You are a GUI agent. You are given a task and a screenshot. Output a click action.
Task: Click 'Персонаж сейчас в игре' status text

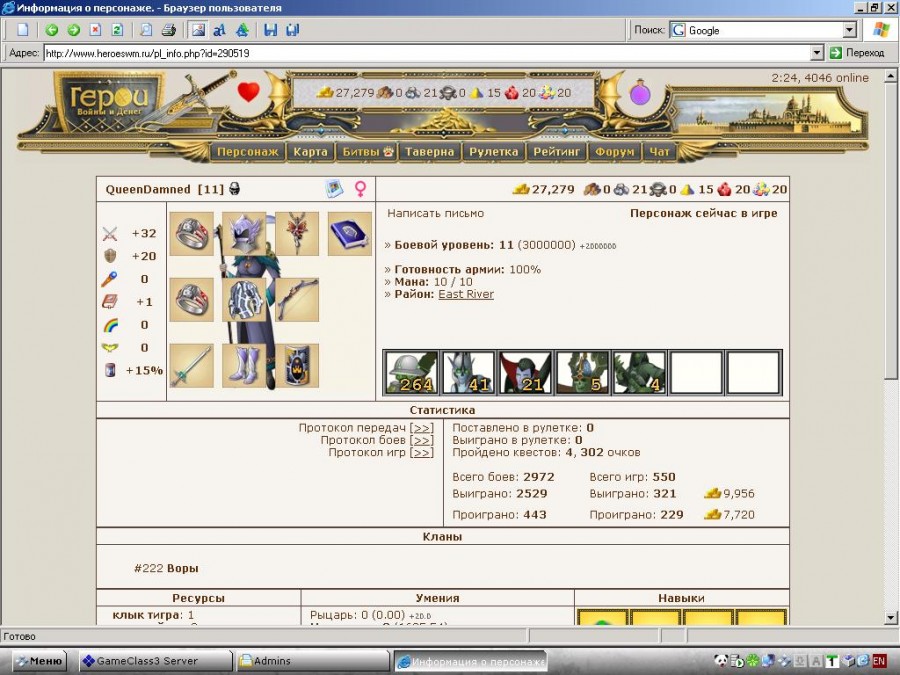click(704, 213)
